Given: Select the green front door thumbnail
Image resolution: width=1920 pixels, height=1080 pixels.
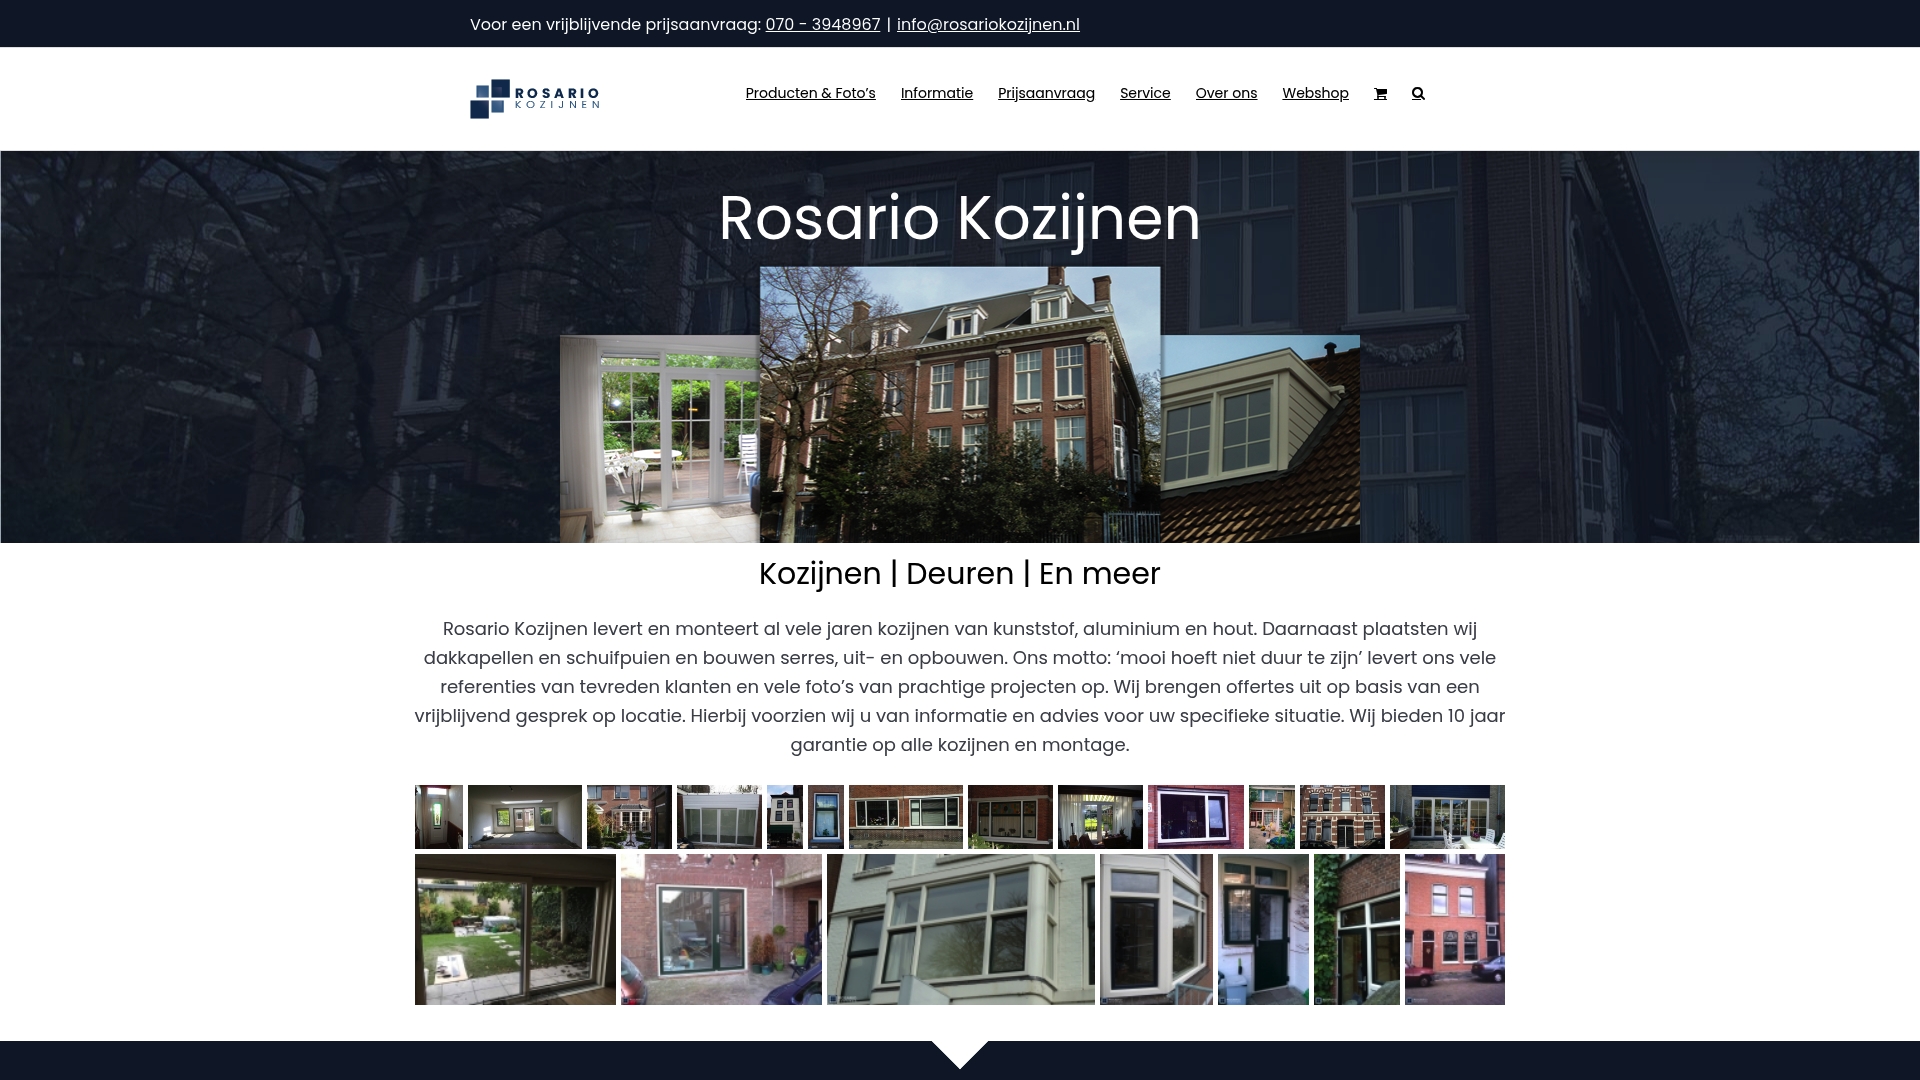Looking at the screenshot, I should click(x=1263, y=929).
